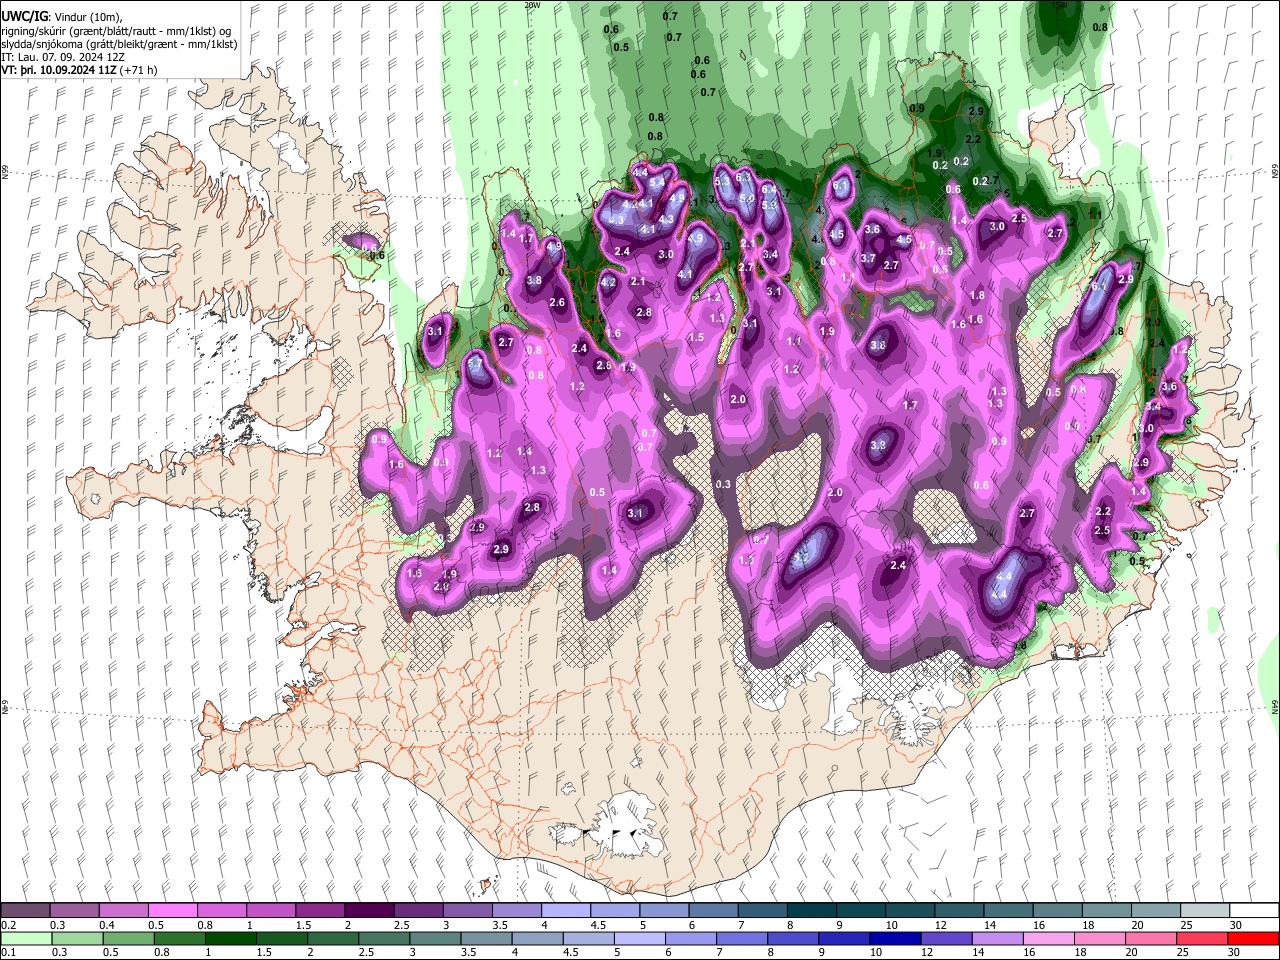1280x960 pixels.
Task: Click the "7" label on the lower rain scale
Action: pos(719,952)
